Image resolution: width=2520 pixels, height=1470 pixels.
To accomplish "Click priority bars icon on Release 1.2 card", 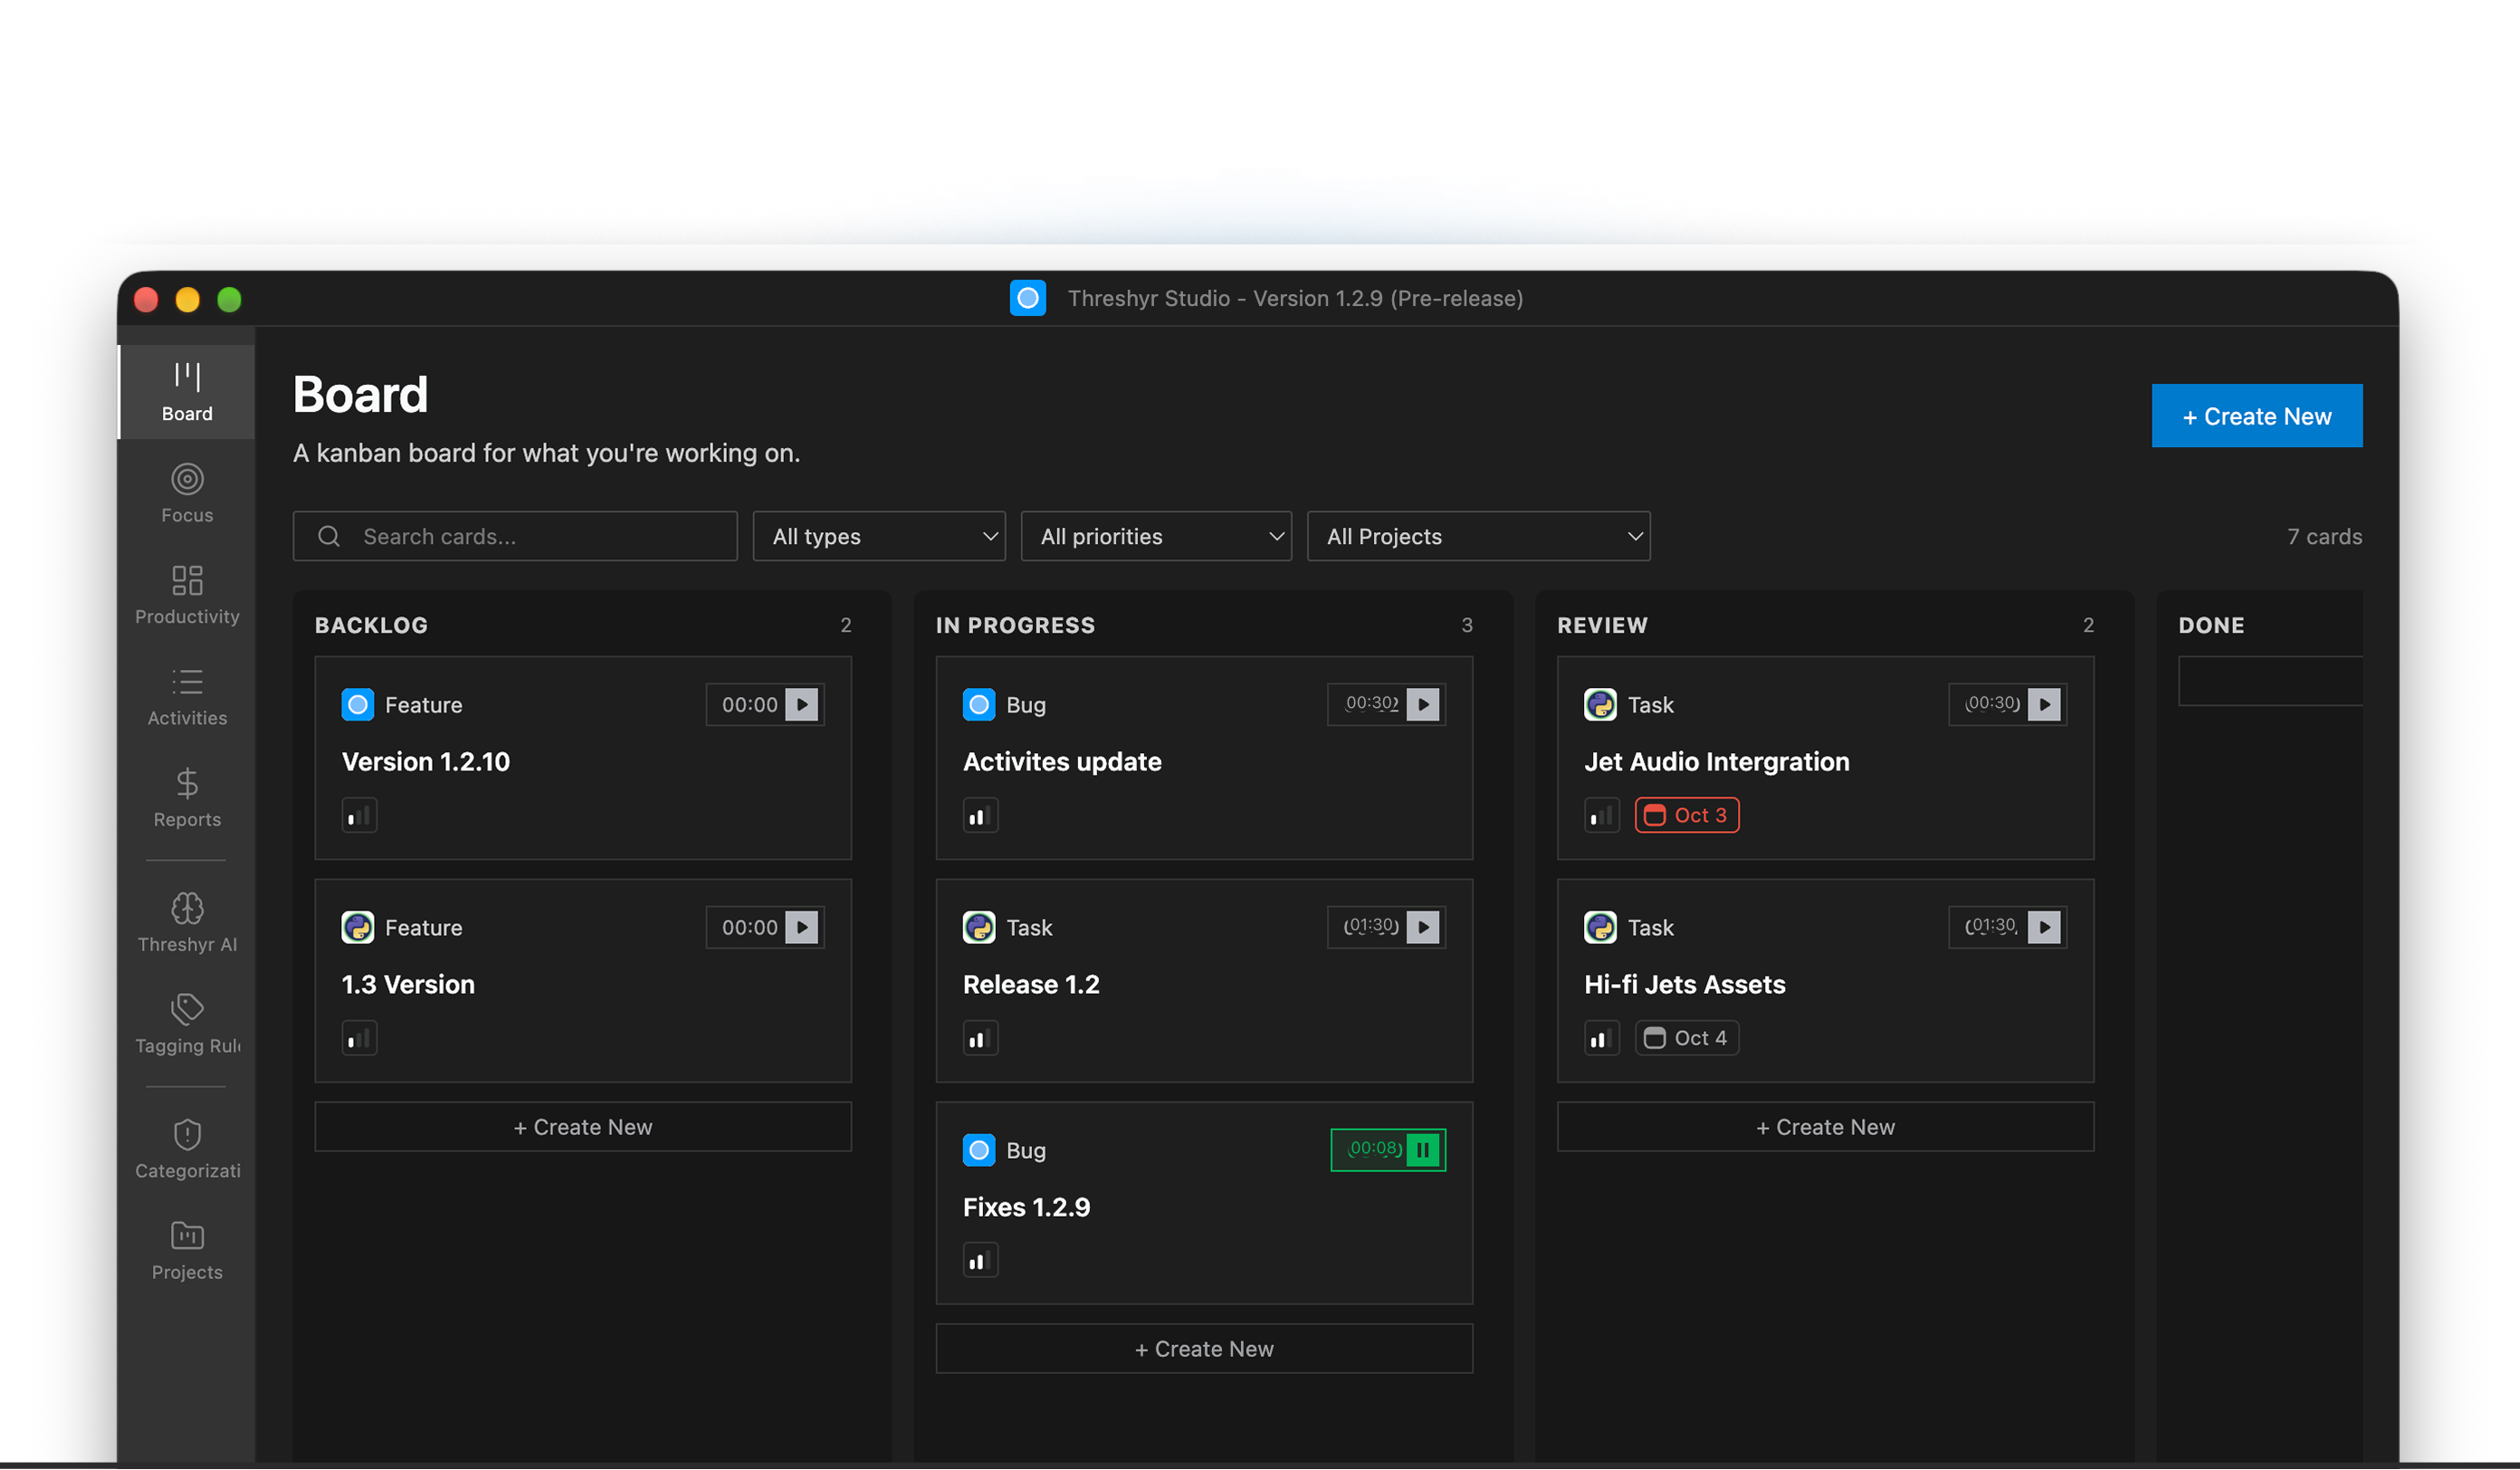I will point(980,1038).
